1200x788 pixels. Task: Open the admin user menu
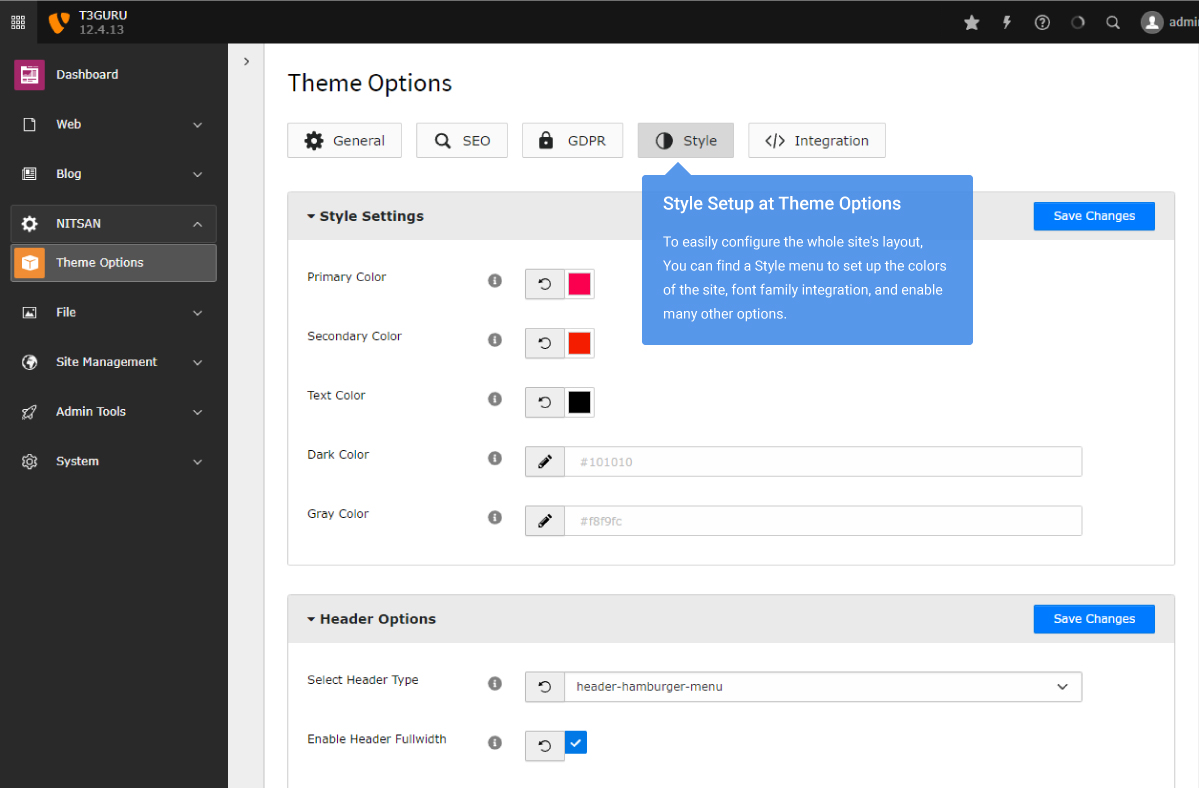pos(1151,21)
